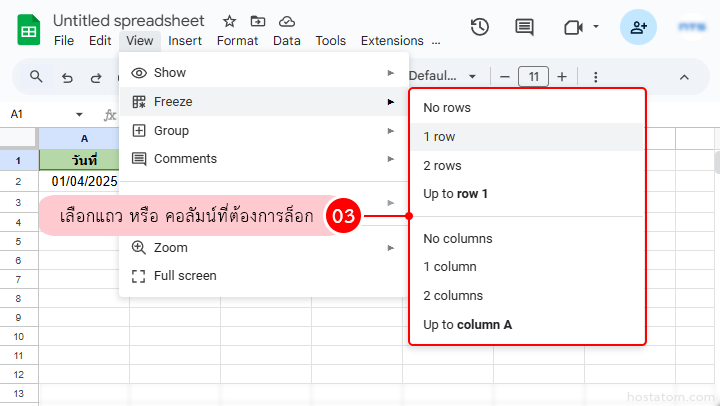Select column A header

(x=79, y=138)
